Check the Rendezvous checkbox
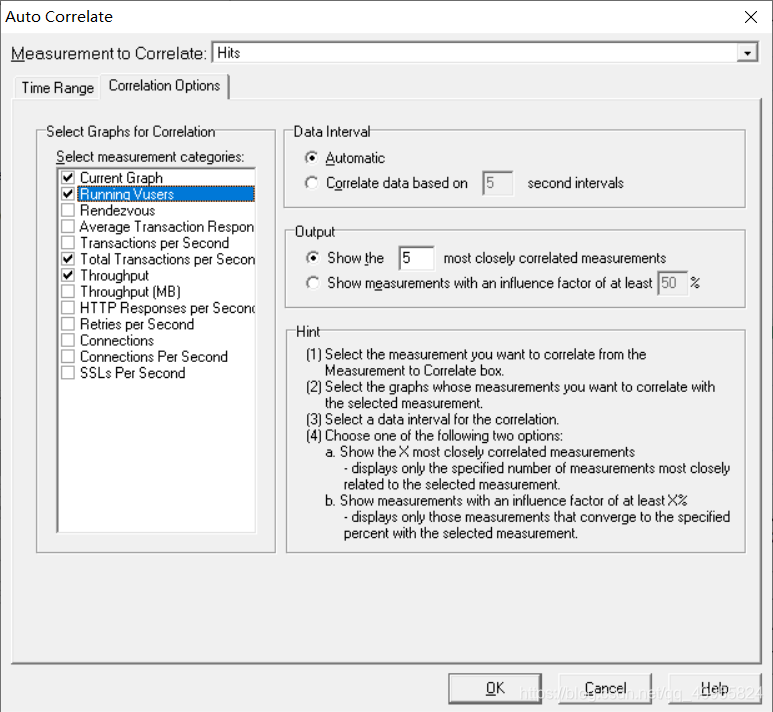 (68, 210)
